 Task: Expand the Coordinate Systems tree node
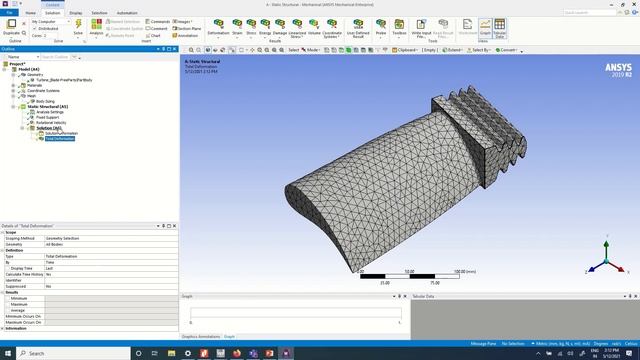tap(13, 91)
